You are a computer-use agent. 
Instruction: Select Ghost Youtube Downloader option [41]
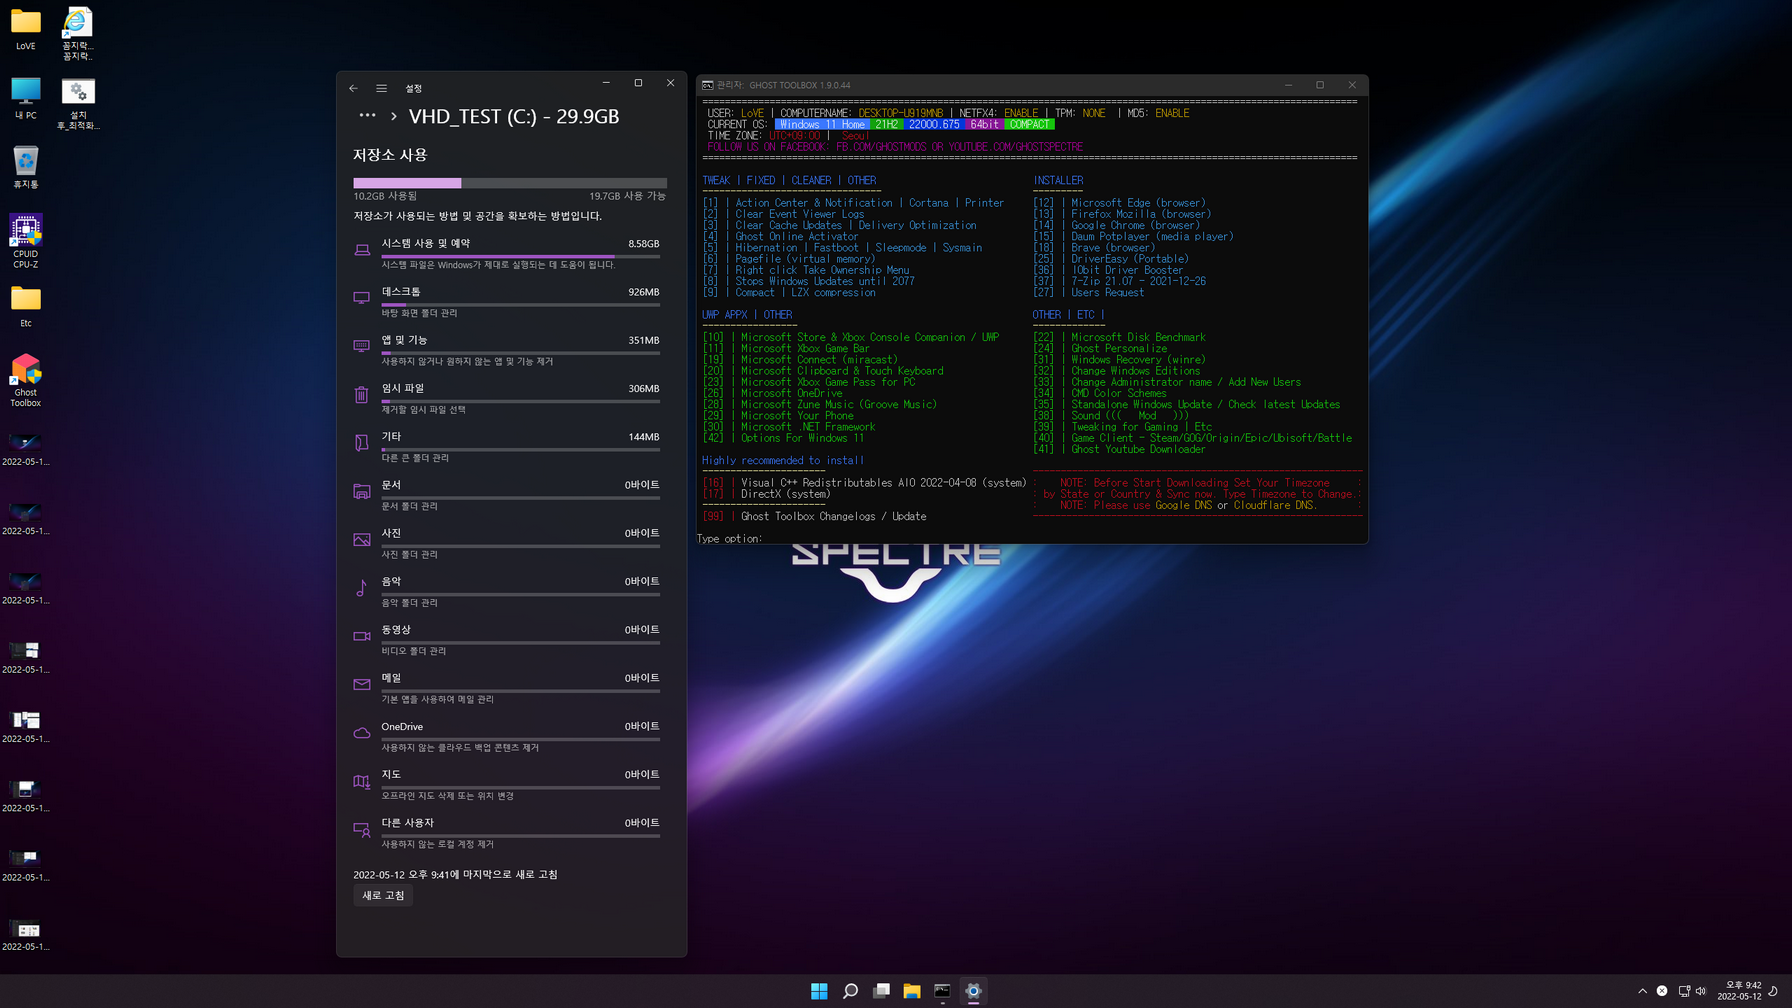point(1119,449)
